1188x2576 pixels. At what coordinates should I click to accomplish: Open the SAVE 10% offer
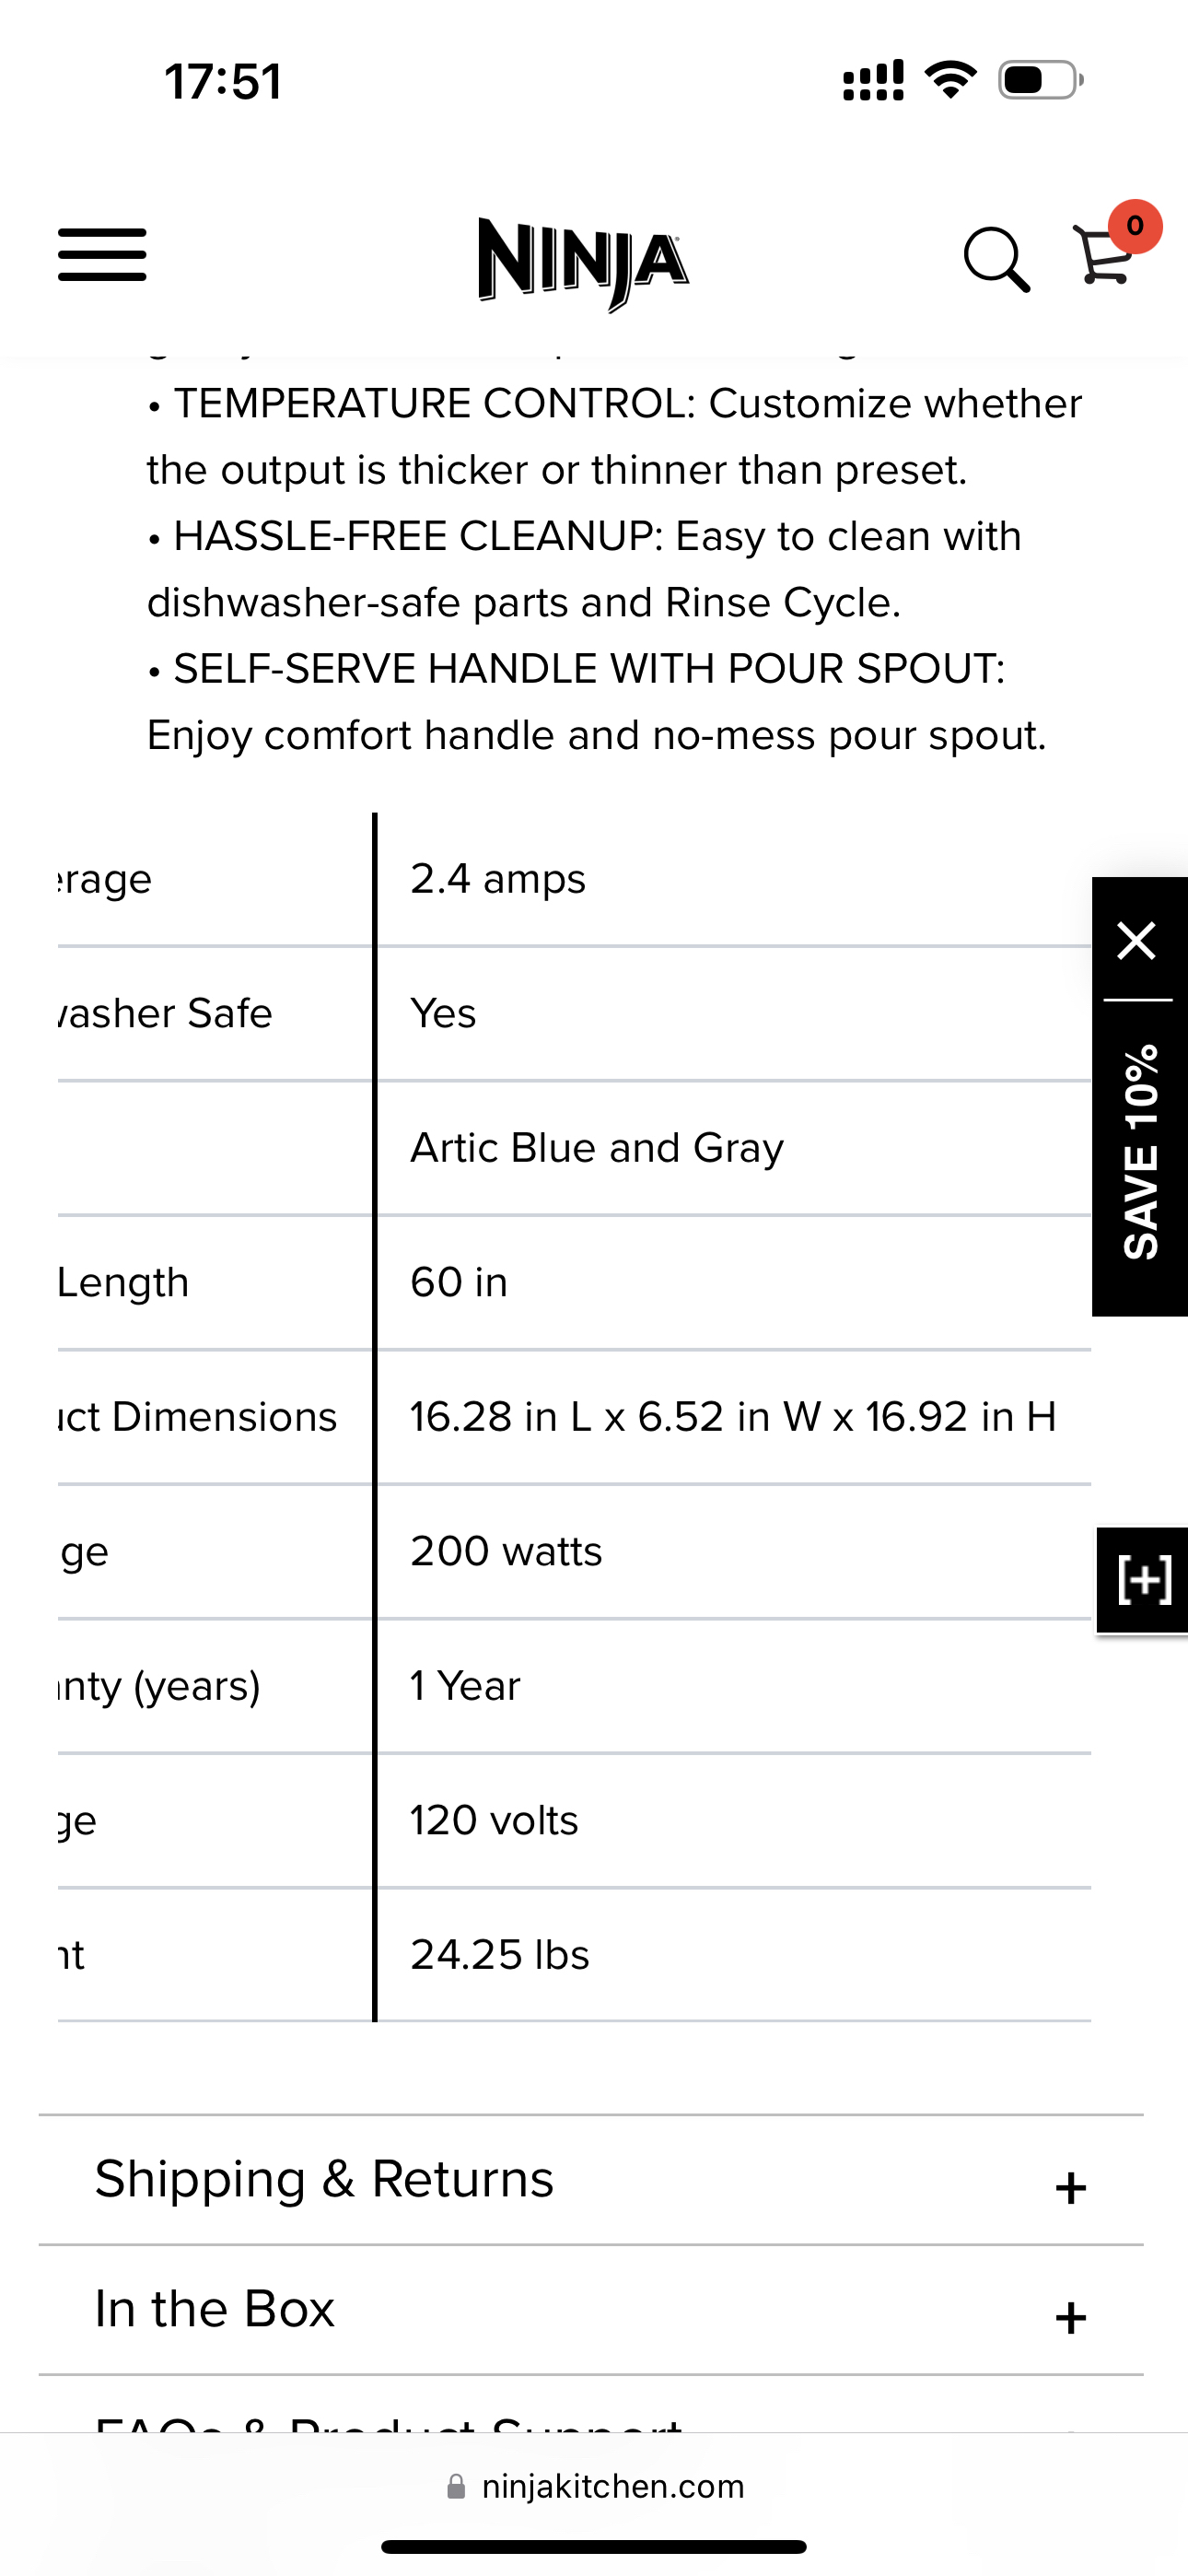click(1140, 1152)
